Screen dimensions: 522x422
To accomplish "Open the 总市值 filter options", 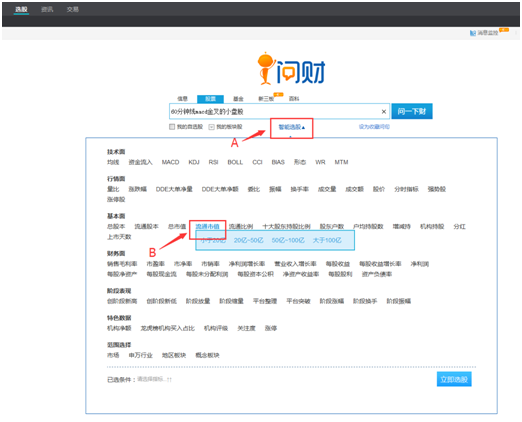I will pos(177,227).
